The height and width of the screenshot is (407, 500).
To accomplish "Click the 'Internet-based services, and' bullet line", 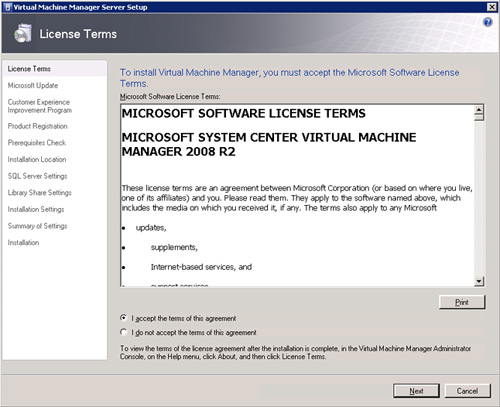I will coord(201,267).
